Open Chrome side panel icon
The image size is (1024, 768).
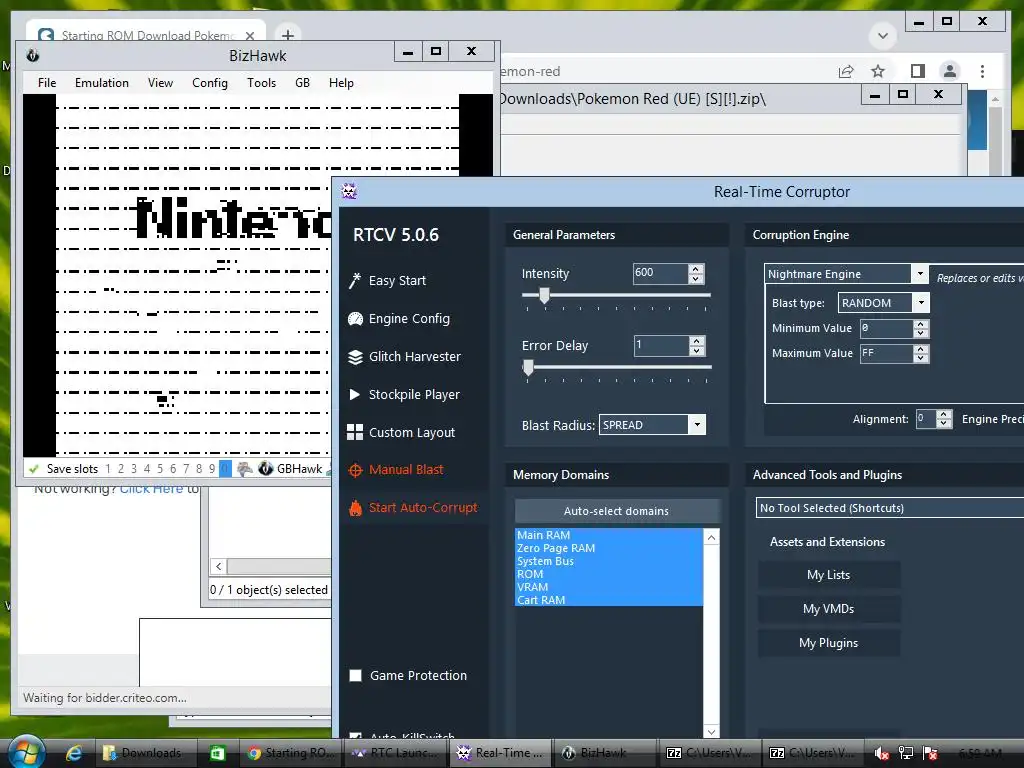click(918, 71)
